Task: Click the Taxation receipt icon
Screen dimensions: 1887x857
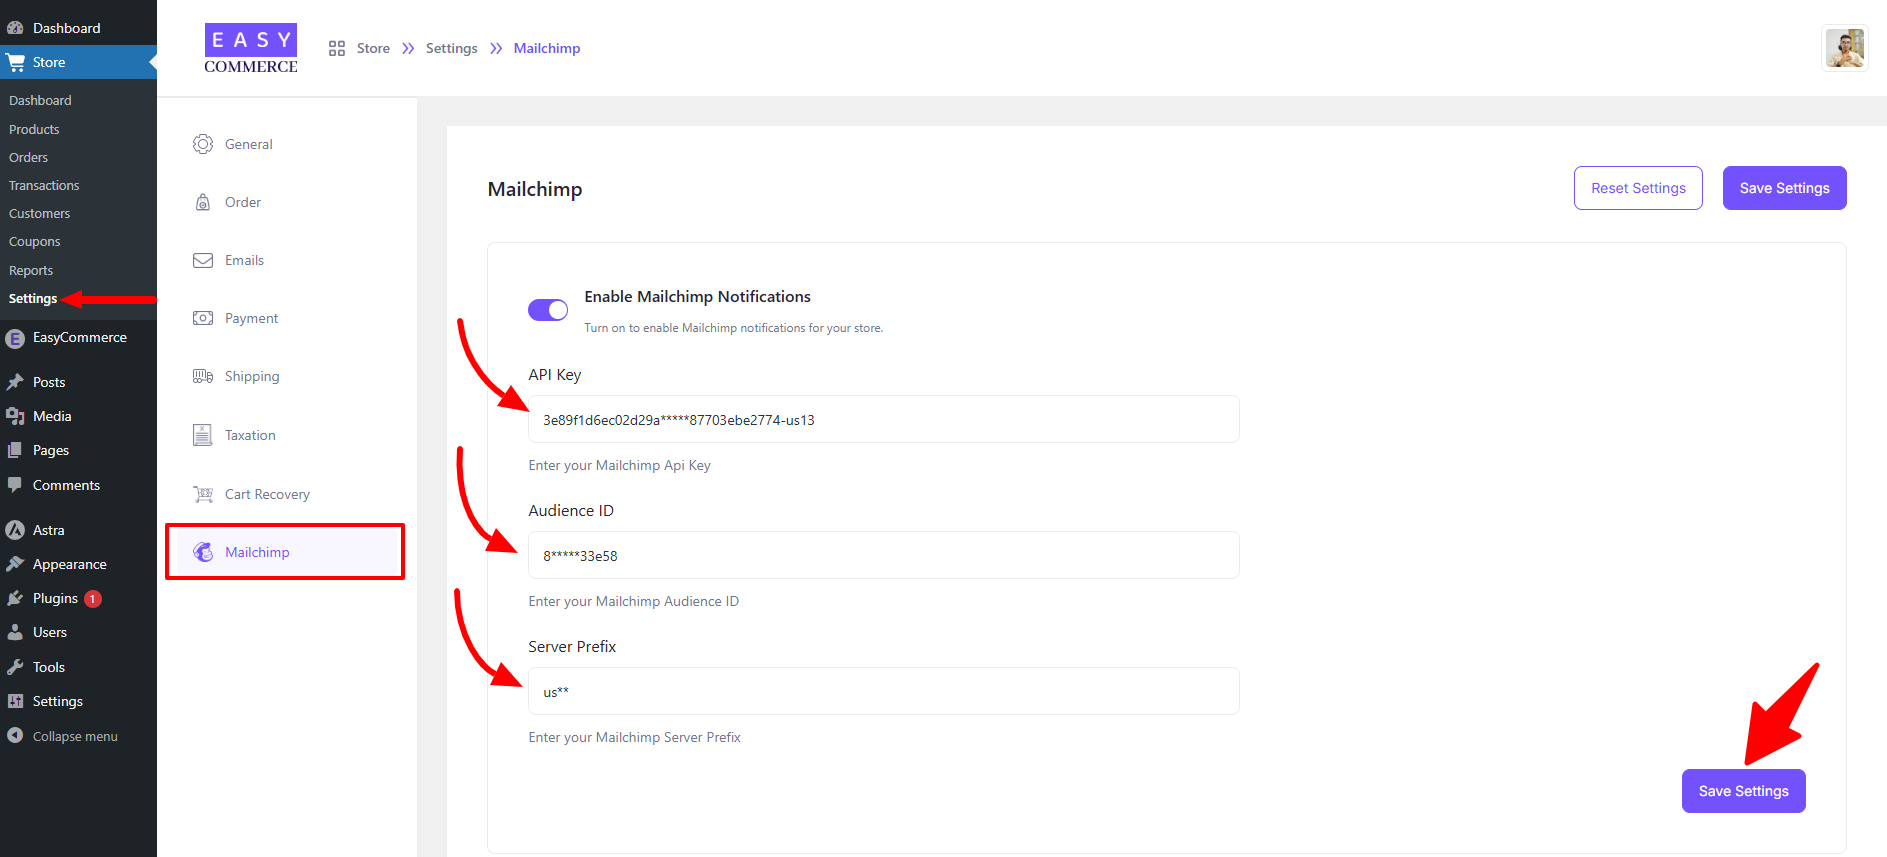Action: (203, 435)
